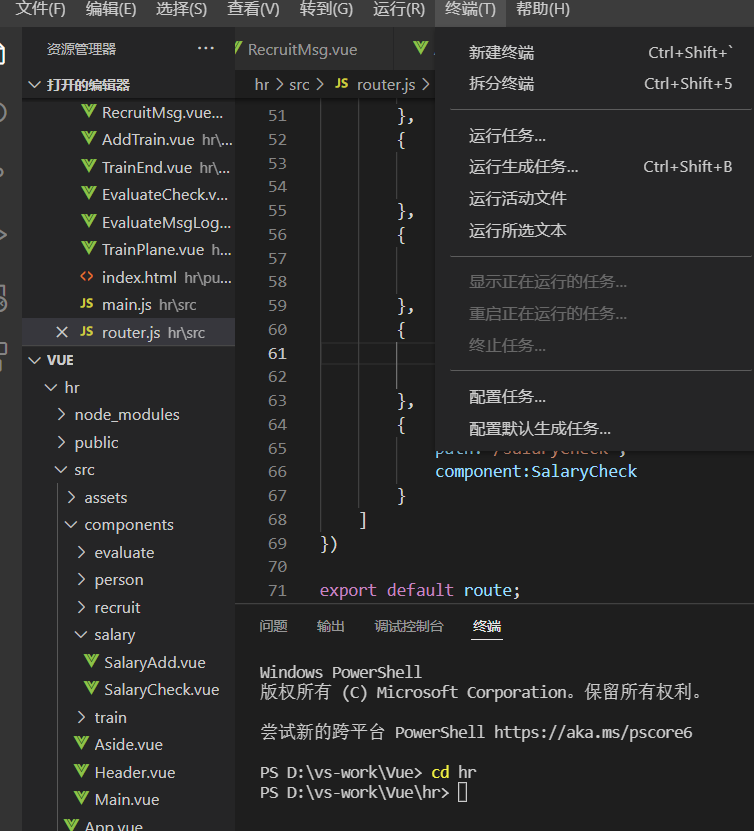Select 配置任务... menu entry

tap(601, 396)
